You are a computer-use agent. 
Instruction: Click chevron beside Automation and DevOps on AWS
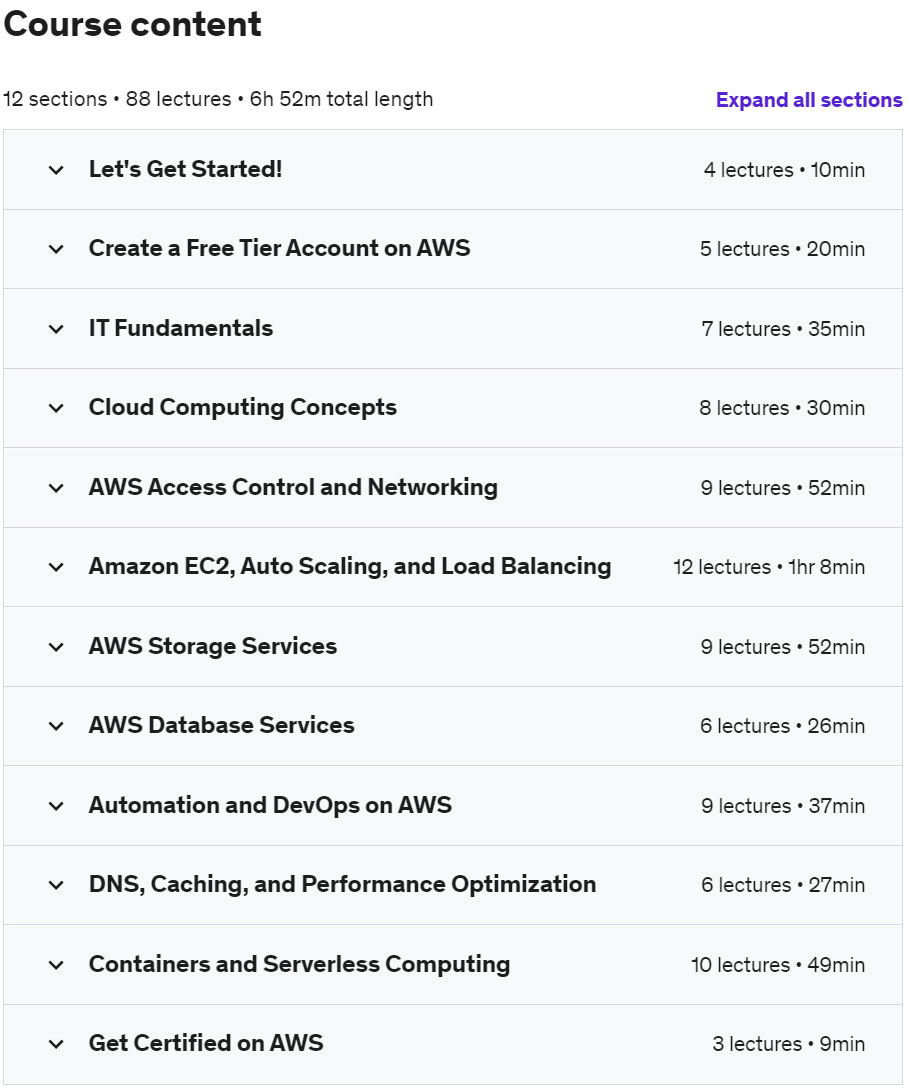coord(56,806)
